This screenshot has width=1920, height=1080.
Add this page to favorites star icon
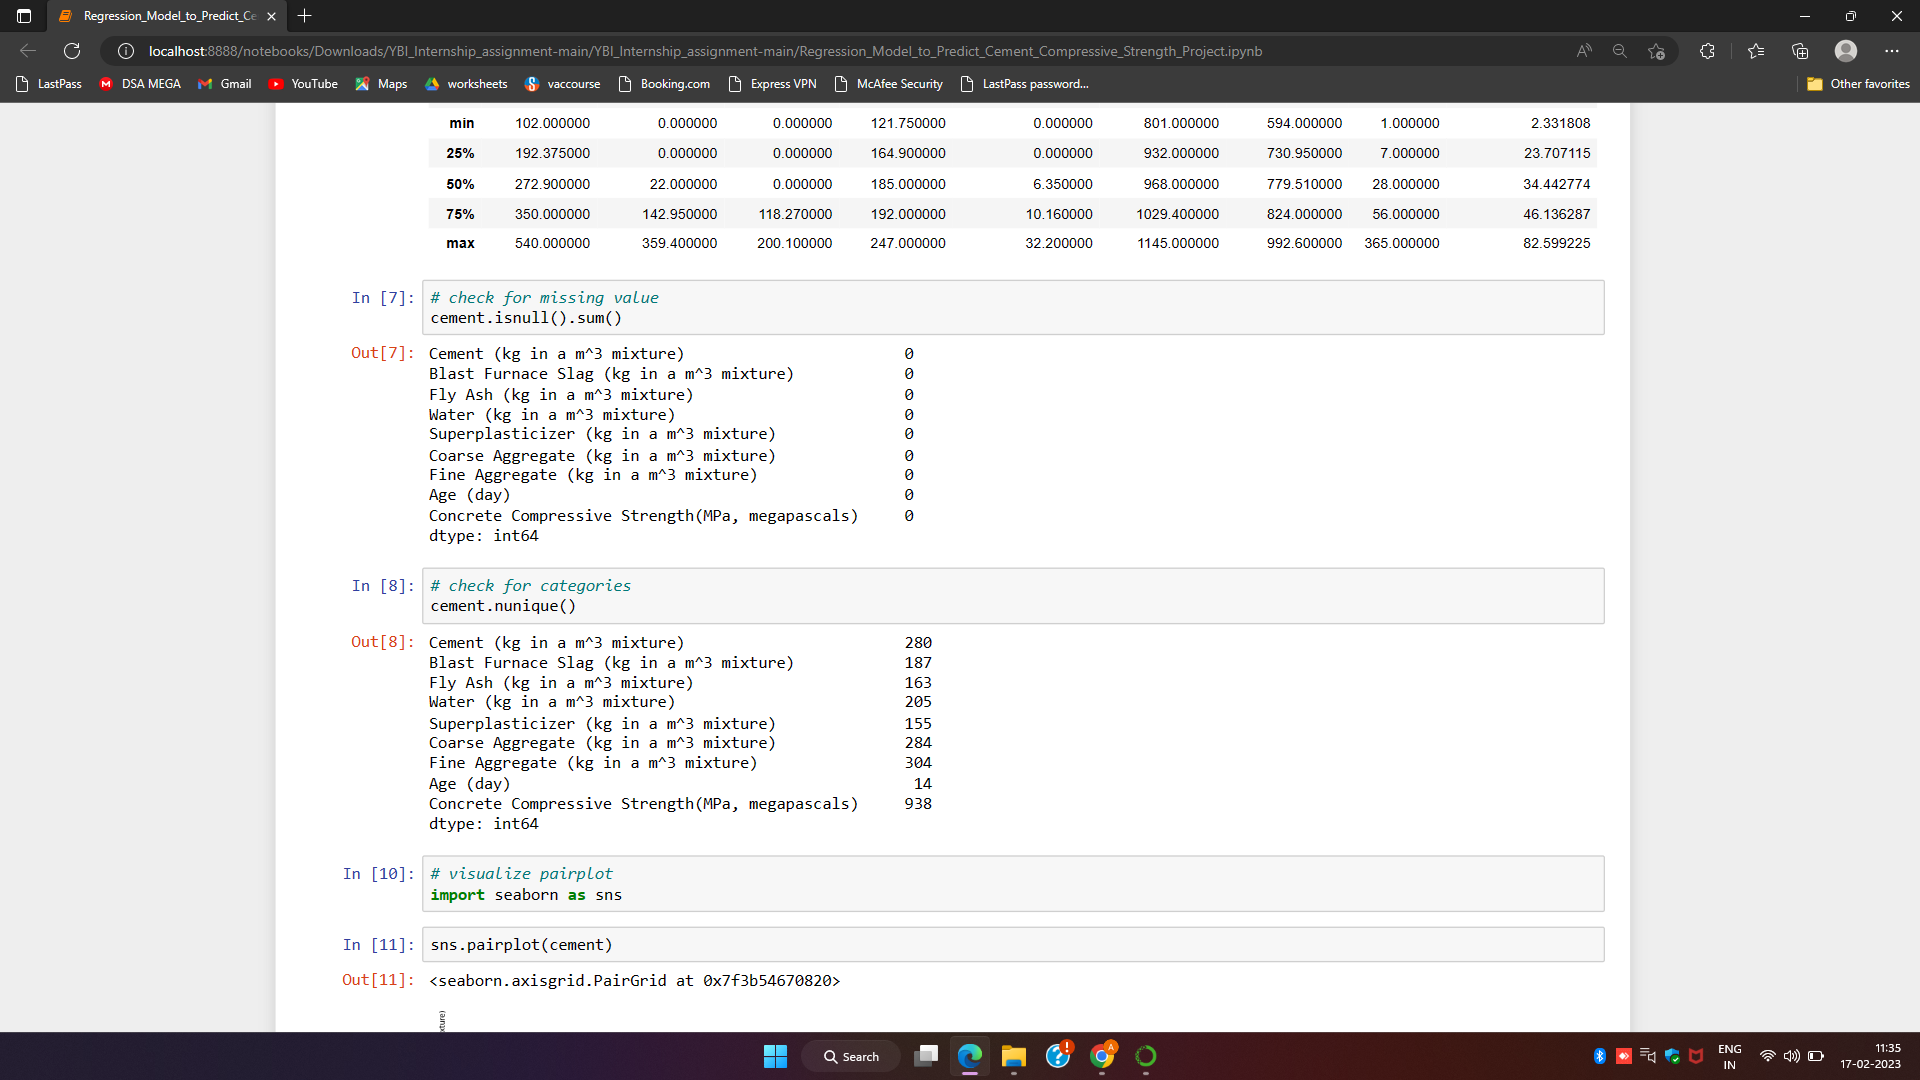click(1657, 51)
